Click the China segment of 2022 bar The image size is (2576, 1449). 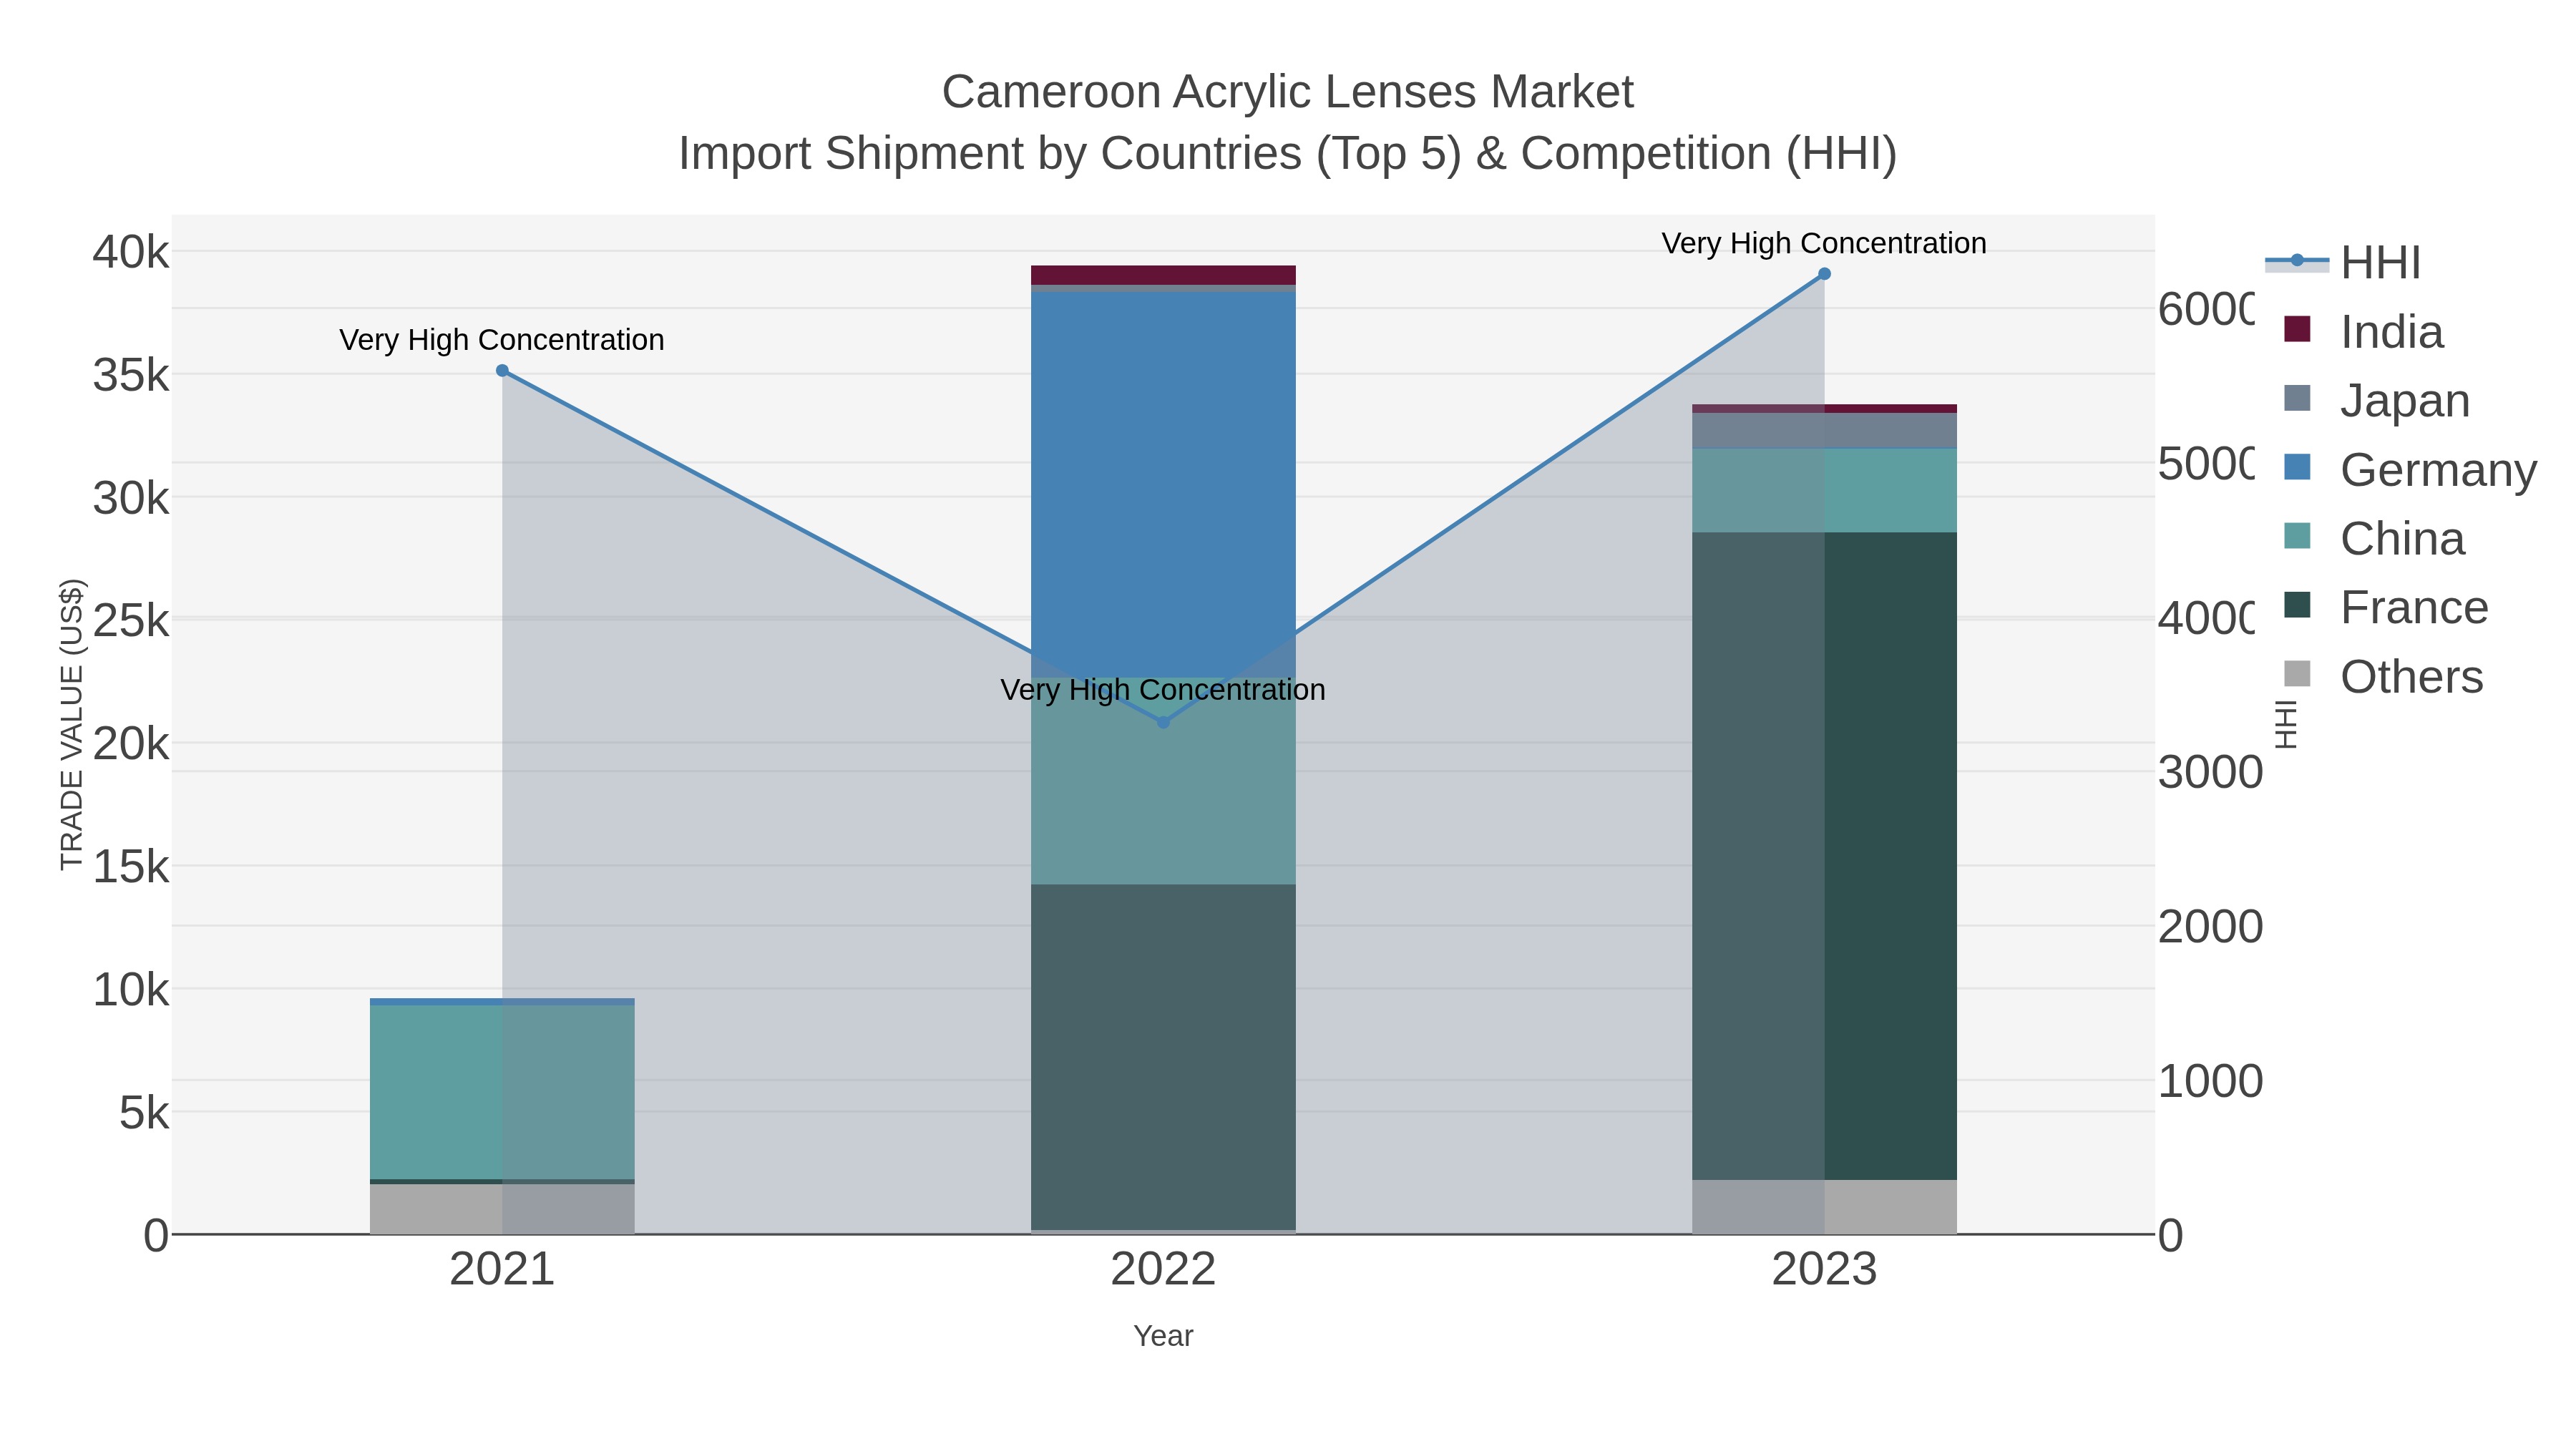click(x=1163, y=781)
